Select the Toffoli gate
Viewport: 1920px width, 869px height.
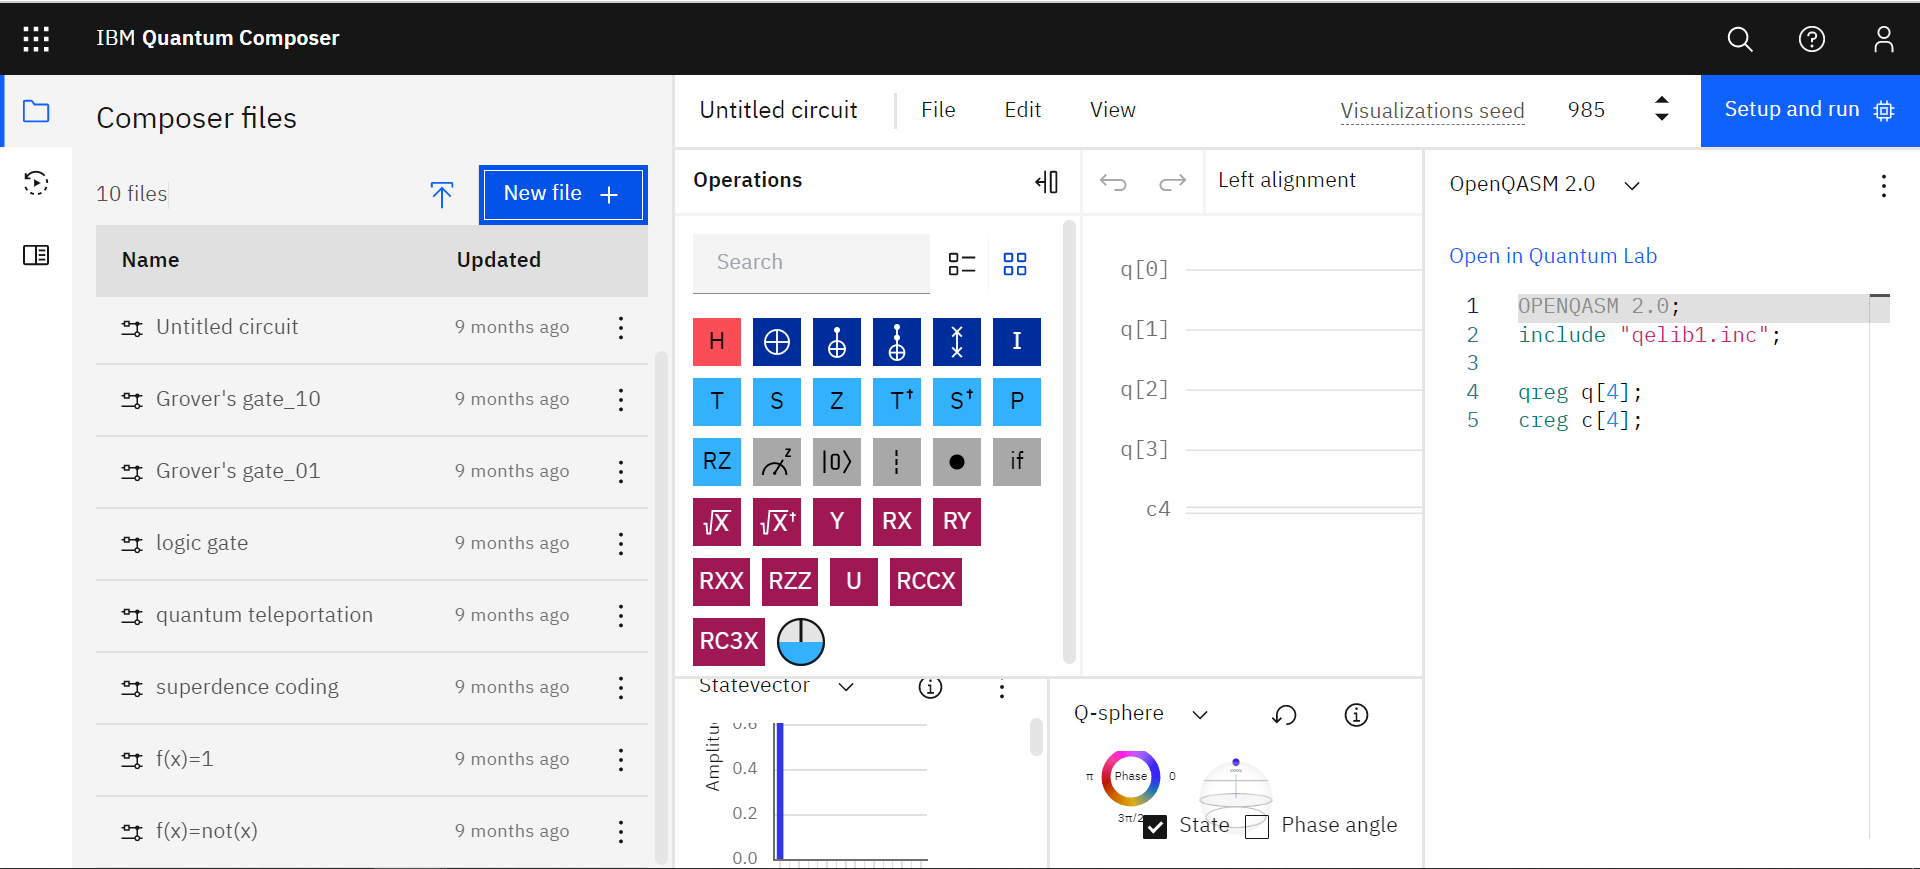click(897, 342)
